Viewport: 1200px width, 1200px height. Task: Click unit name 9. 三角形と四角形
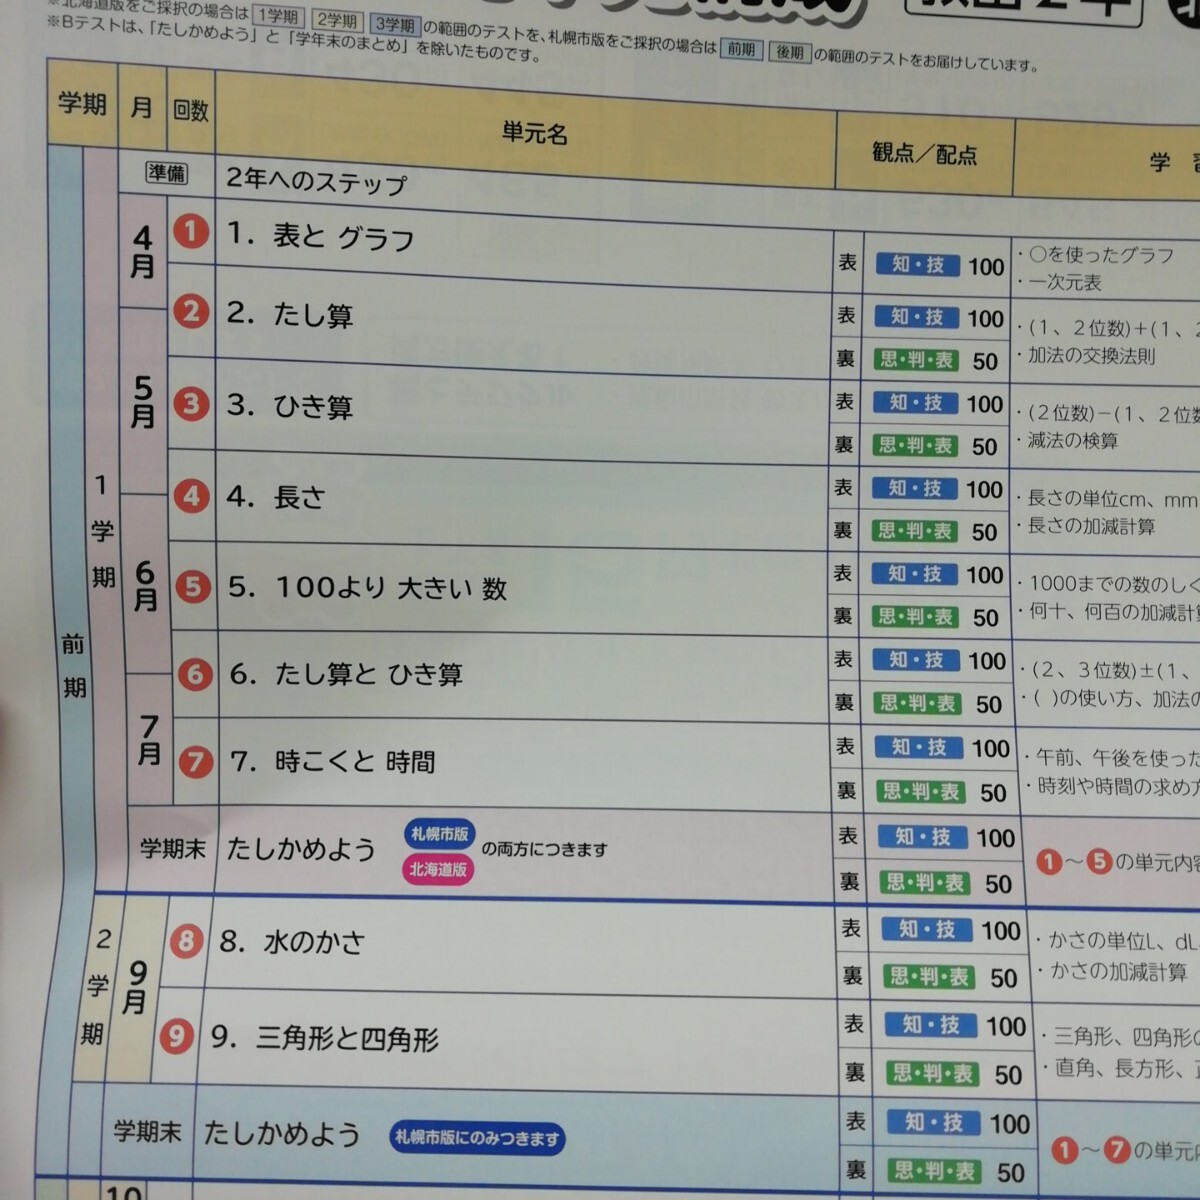click(324, 1039)
